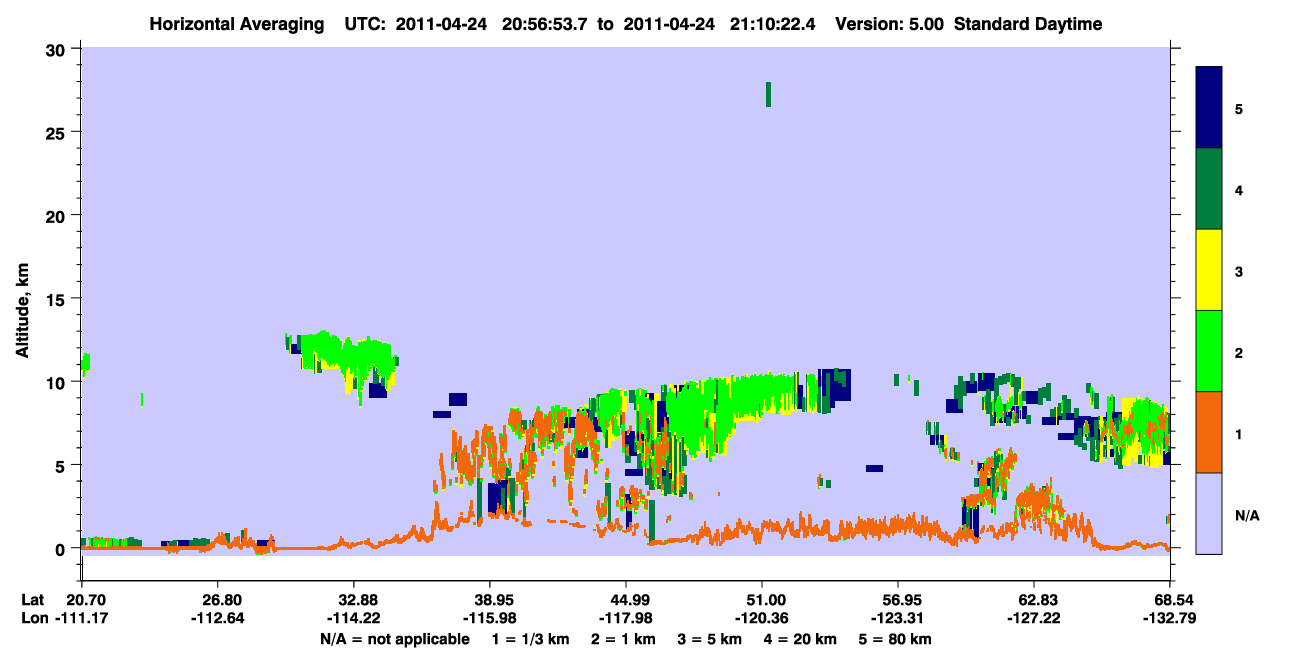Click longitude value '-127.22'
Screen dimensions: 1300x667
click(x=1032, y=618)
